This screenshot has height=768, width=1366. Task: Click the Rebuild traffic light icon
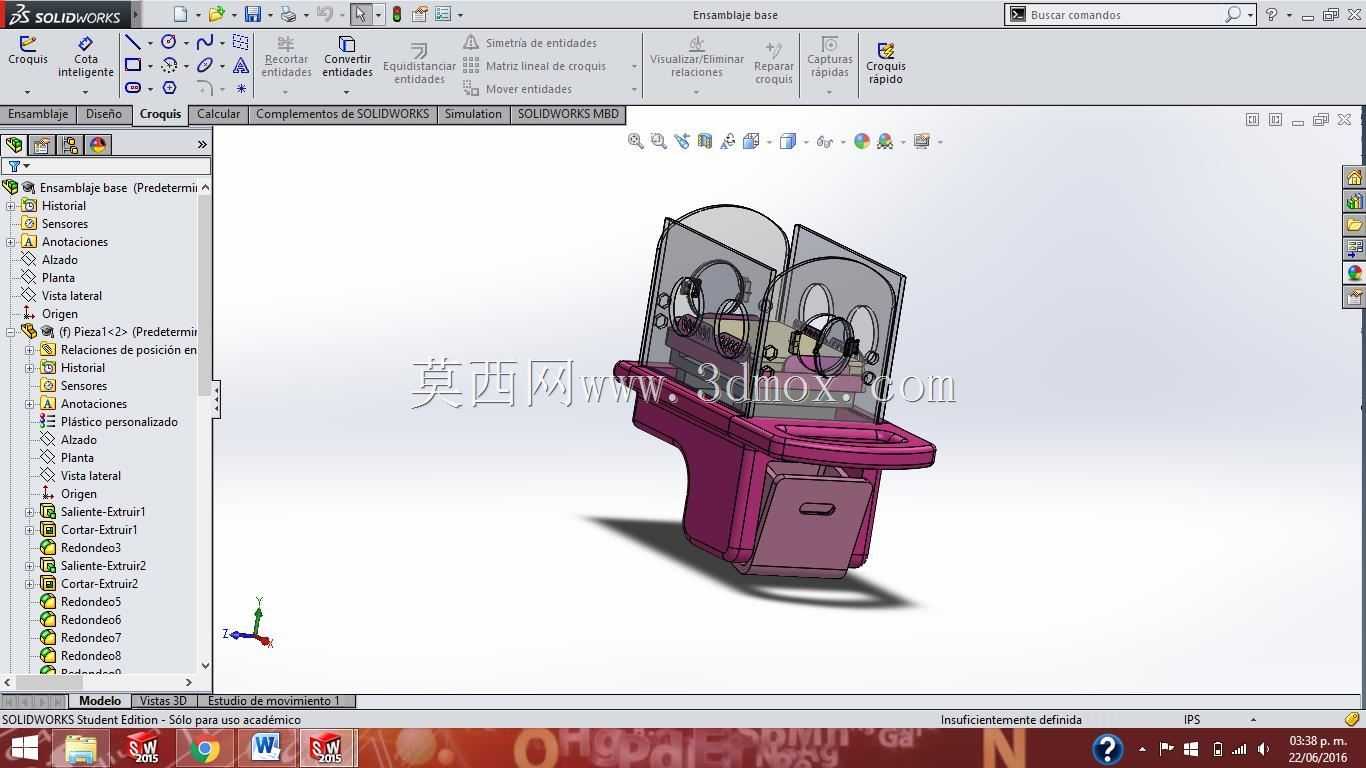397,14
